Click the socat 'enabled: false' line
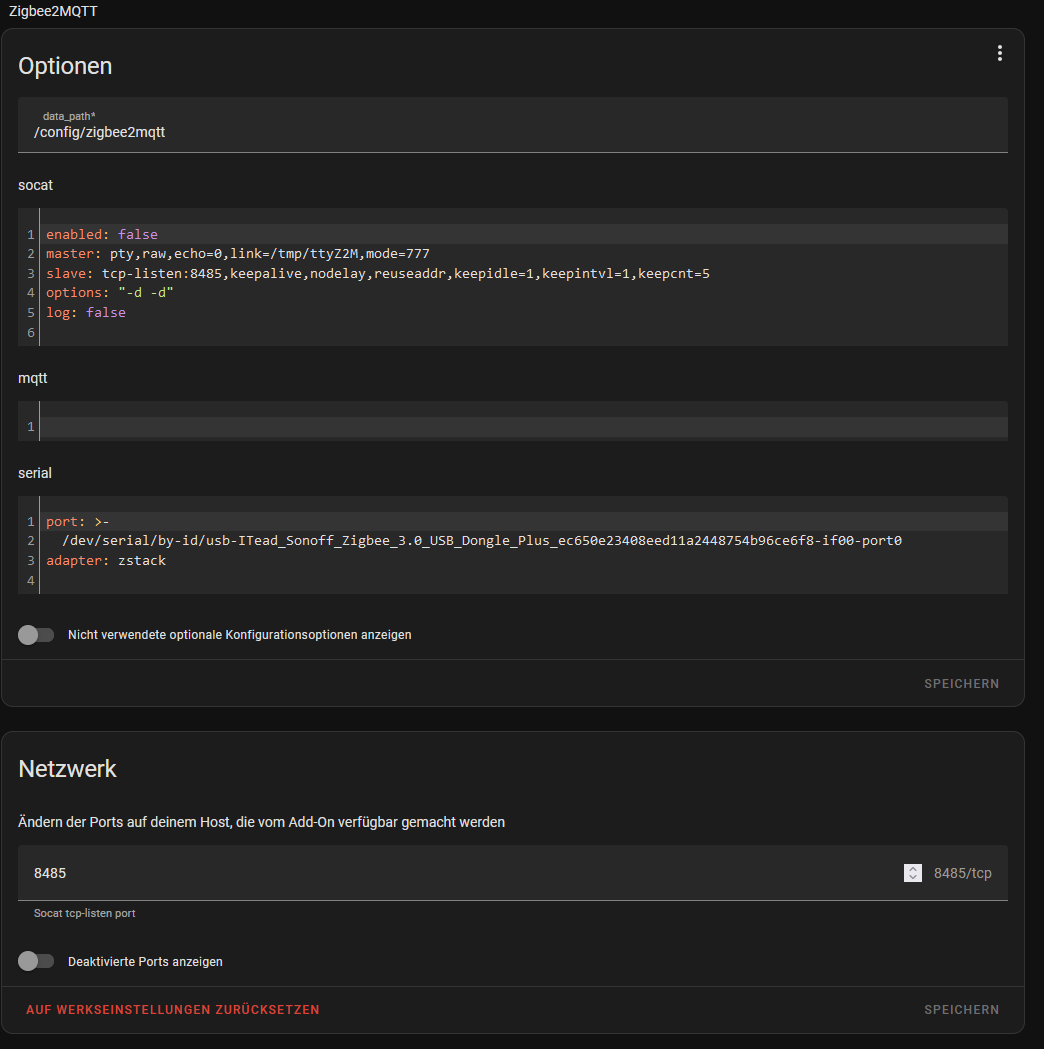The width and height of the screenshot is (1044, 1049). 526,234
